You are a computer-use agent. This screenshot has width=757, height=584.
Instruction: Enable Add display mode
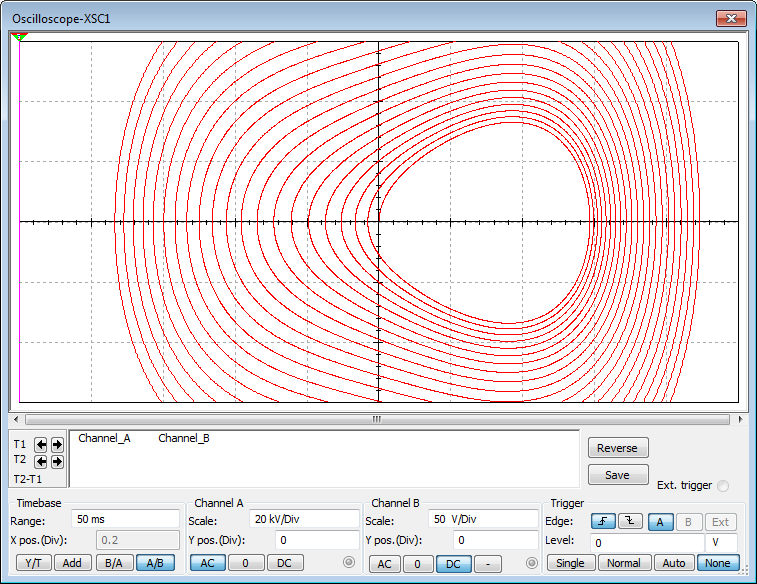coord(72,563)
